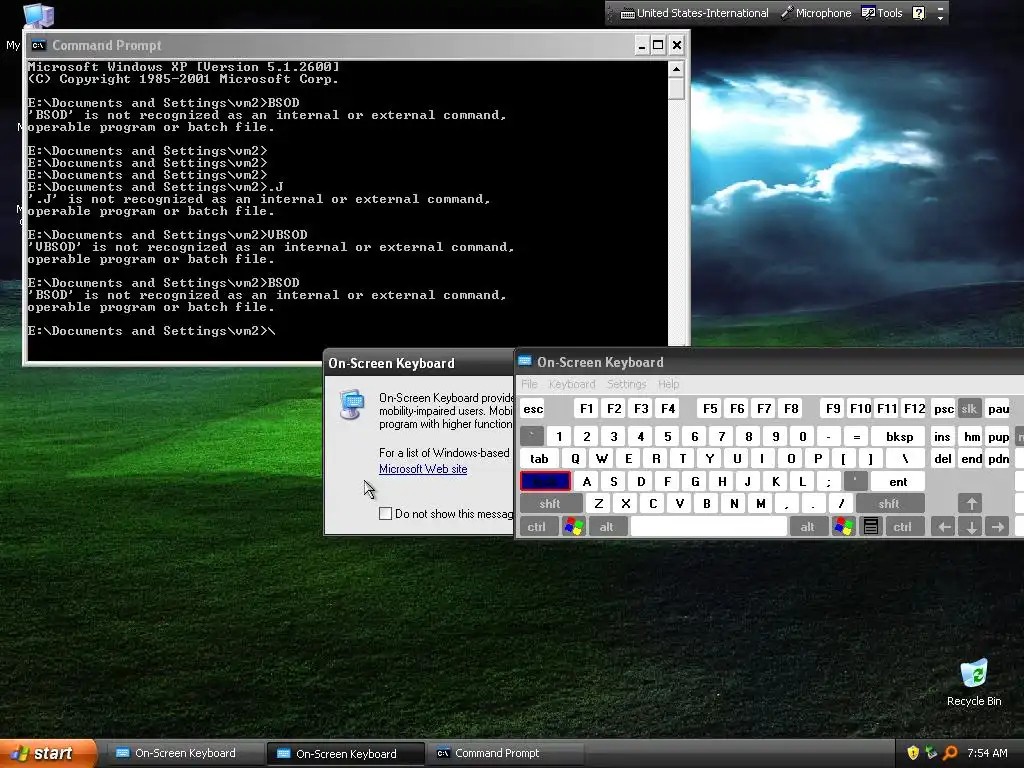The image size is (1024, 768).
Task: Click the security shield tray icon
Action: click(913, 753)
